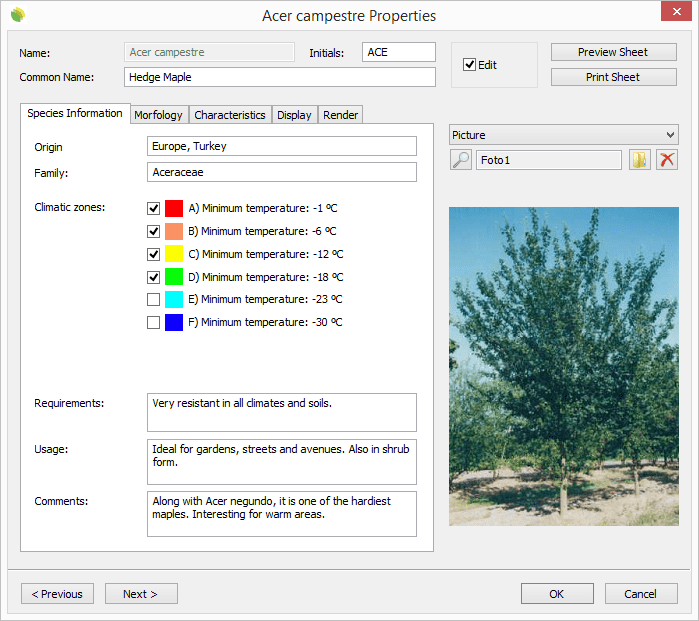Uncheck climatic zone D minimum -18 °C
699x621 pixels.
153,277
